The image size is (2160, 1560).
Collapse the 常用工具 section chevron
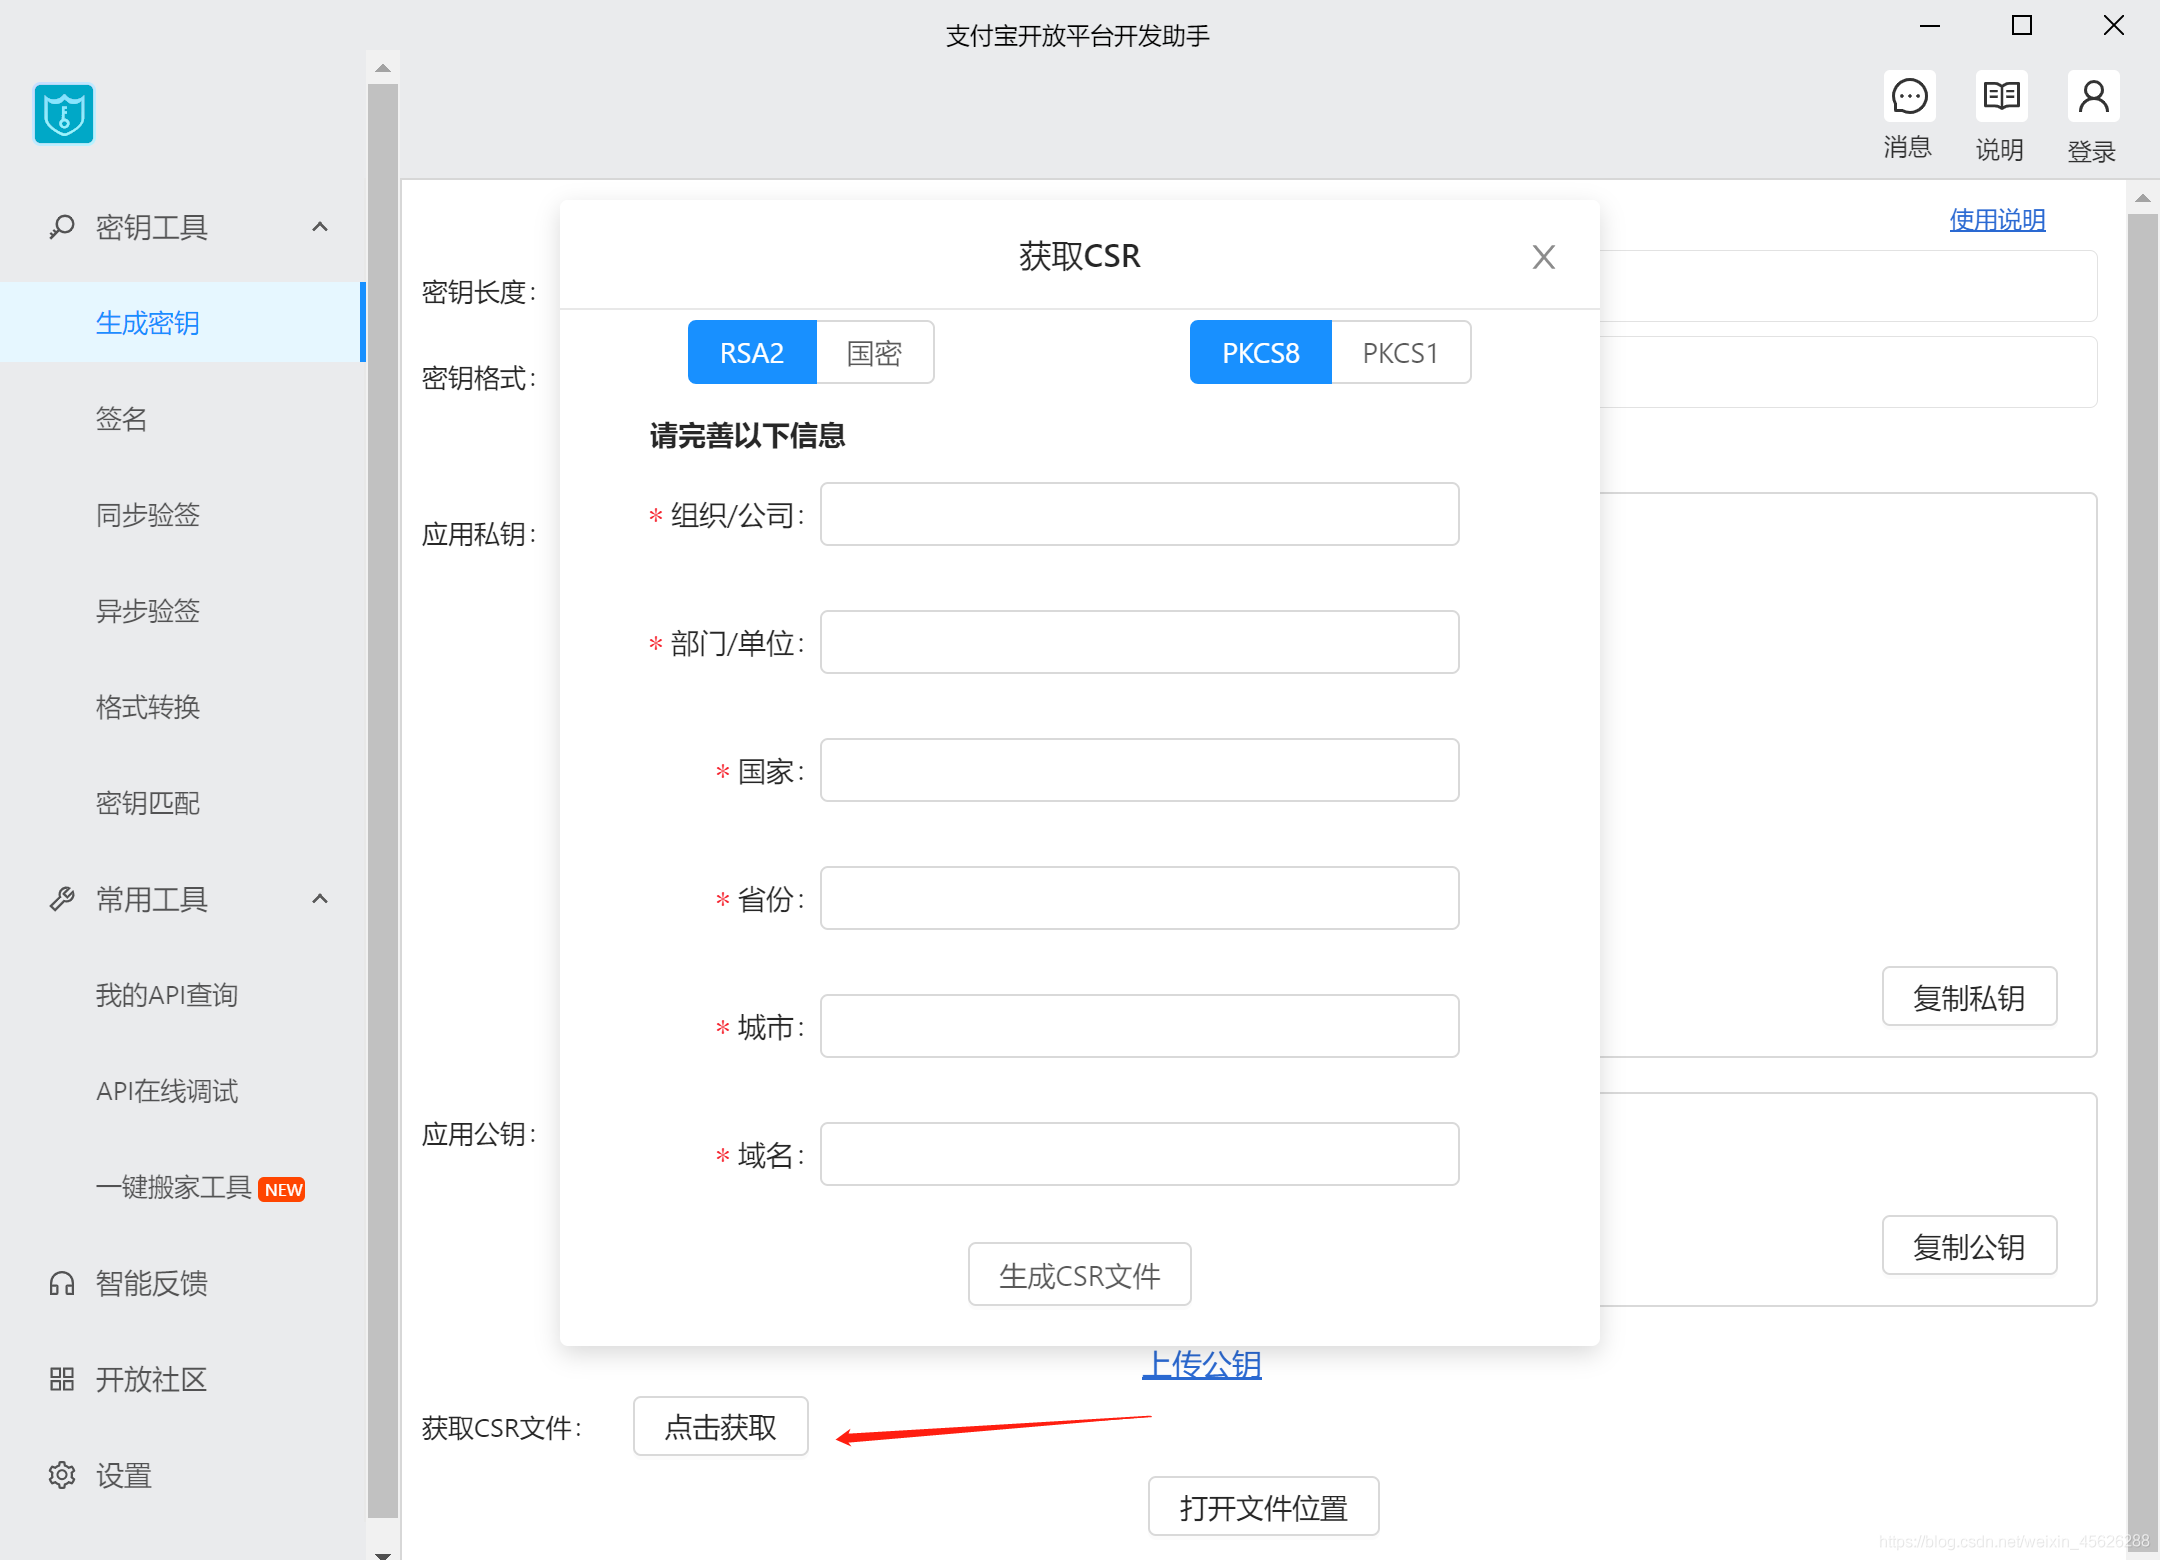pyautogui.click(x=320, y=899)
